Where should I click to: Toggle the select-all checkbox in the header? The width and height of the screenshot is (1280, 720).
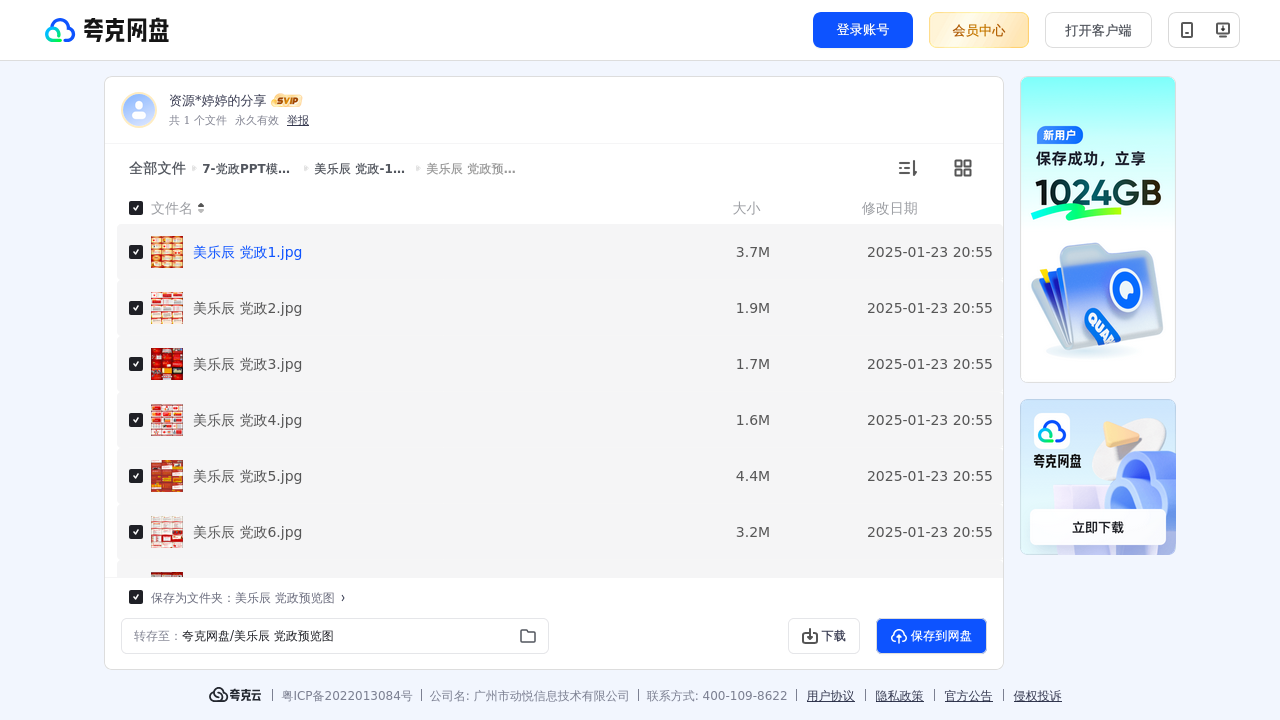pos(136,208)
